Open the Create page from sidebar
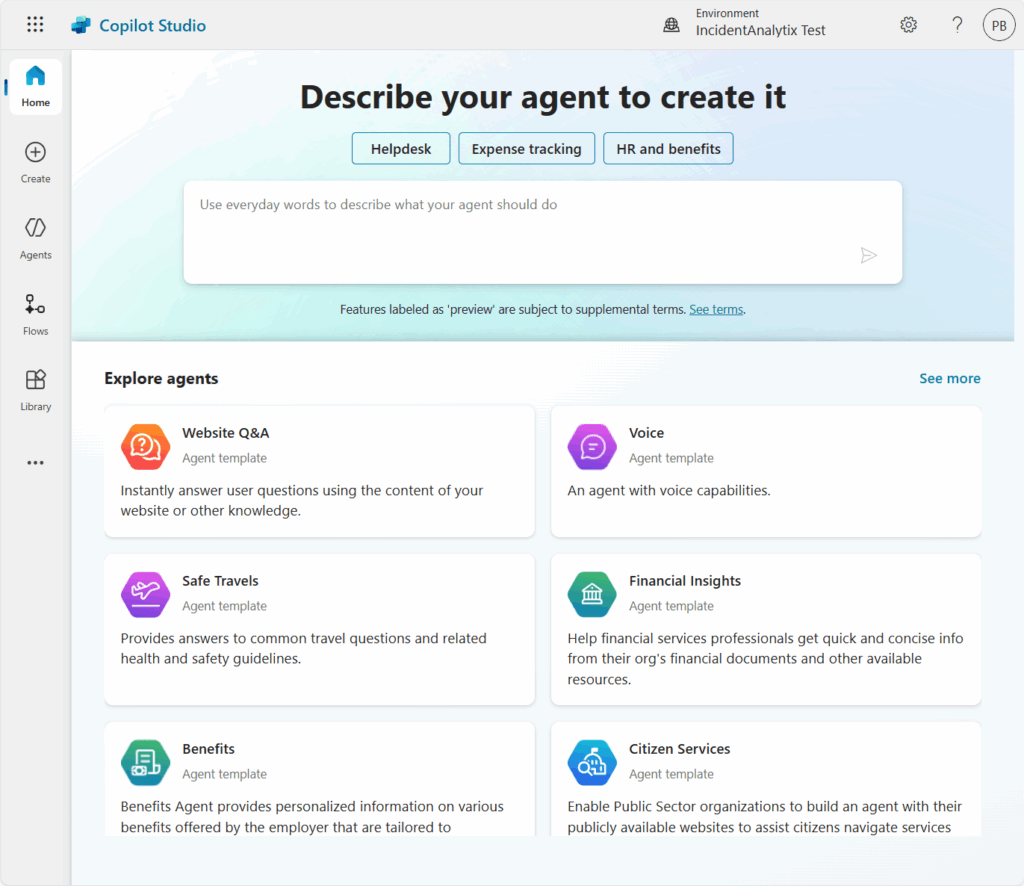The image size is (1024, 886). click(x=35, y=163)
